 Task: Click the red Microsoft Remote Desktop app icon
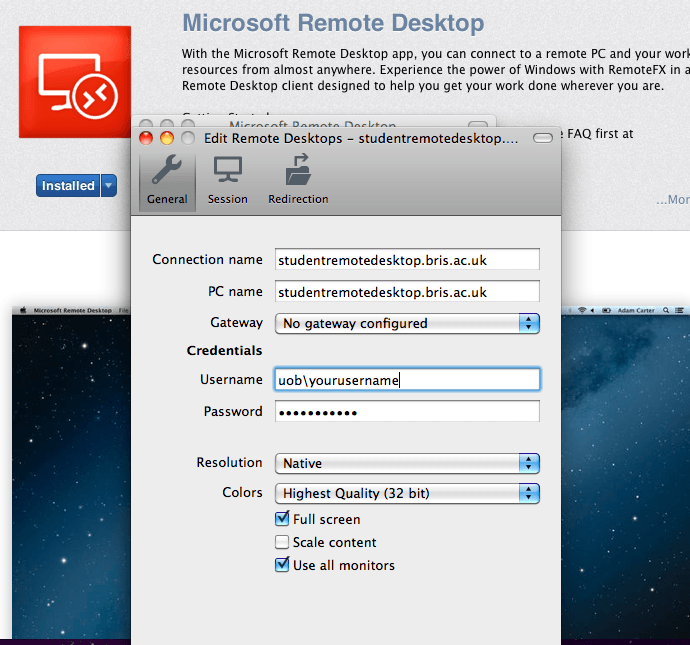[75, 82]
